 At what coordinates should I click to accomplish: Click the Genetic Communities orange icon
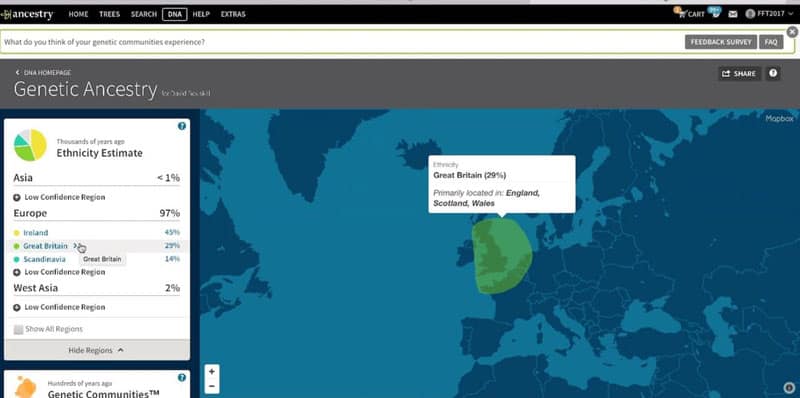coord(26,387)
